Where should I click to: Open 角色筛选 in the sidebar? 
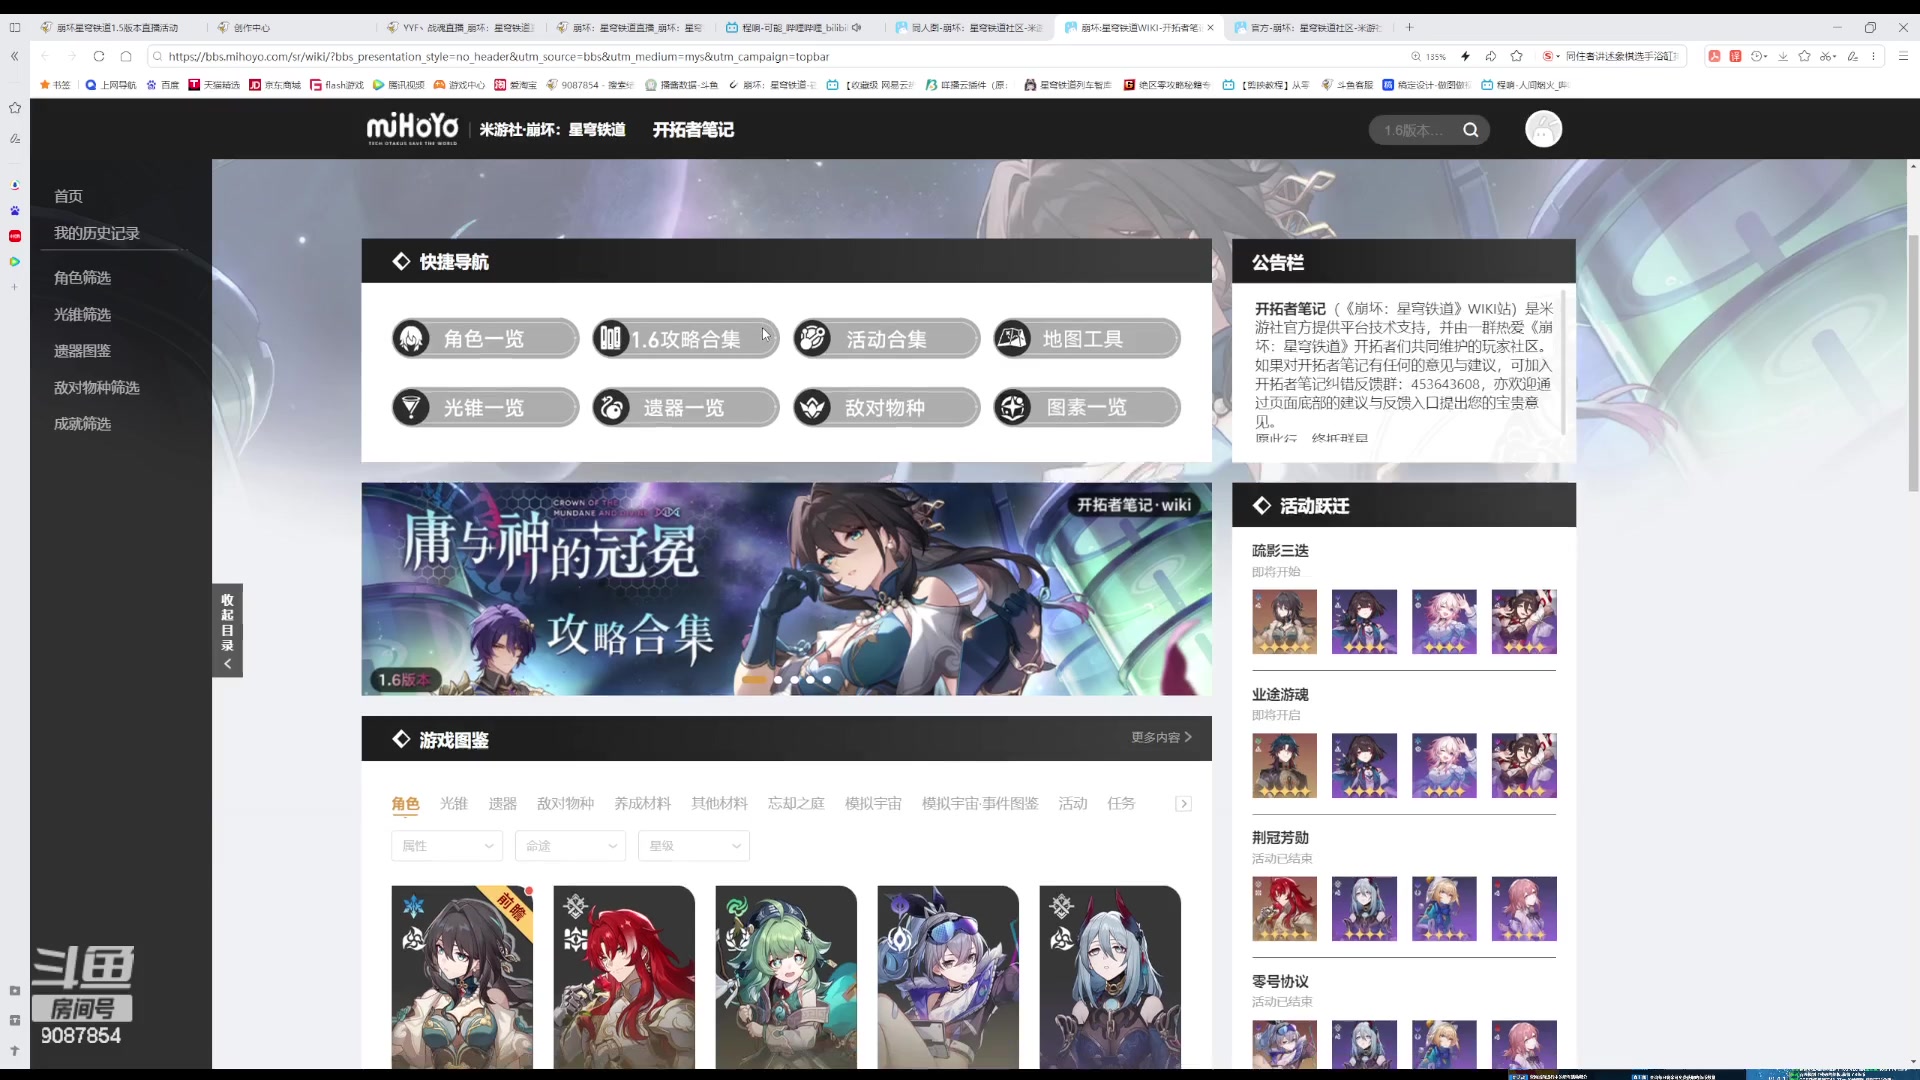[82, 278]
